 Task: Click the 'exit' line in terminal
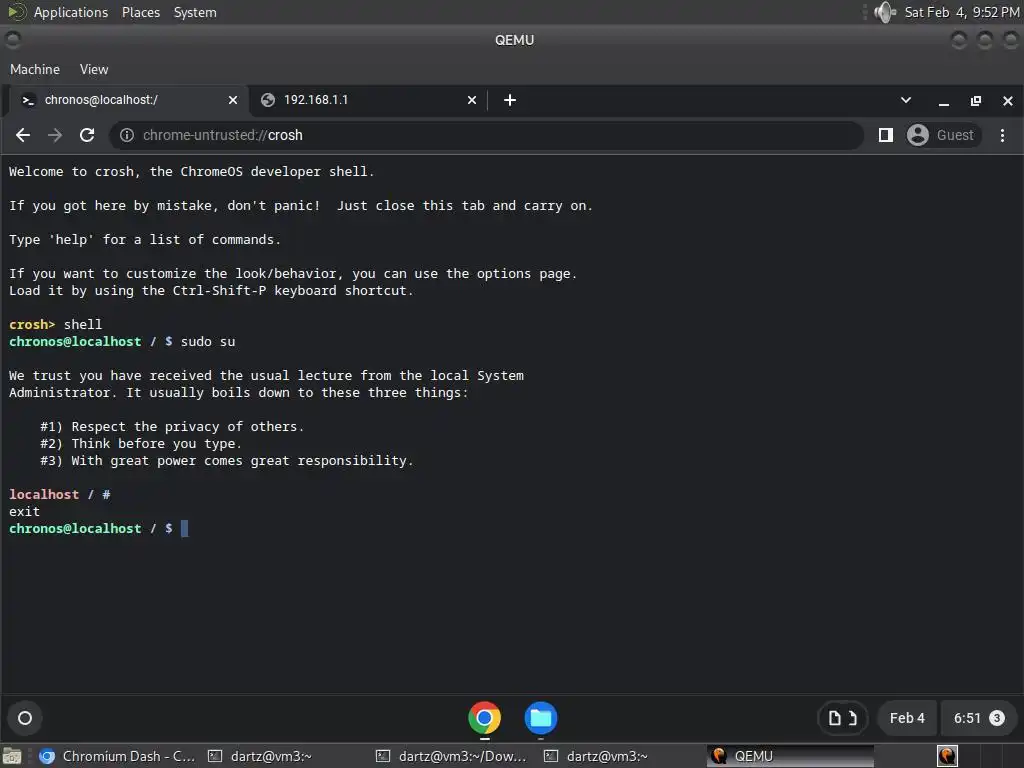point(24,511)
